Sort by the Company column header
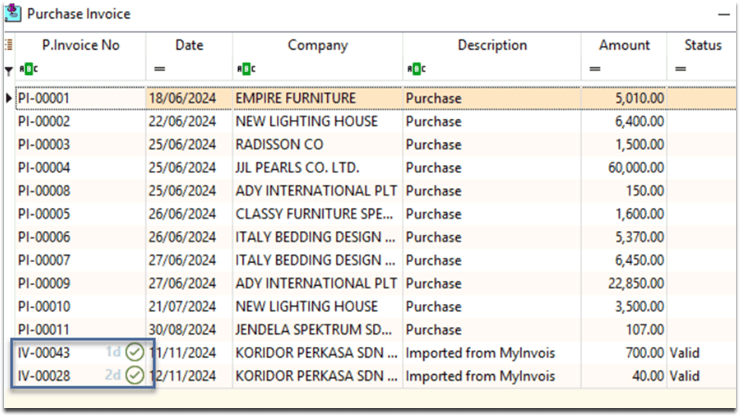Viewport: 740px width, 416px height. click(x=318, y=45)
